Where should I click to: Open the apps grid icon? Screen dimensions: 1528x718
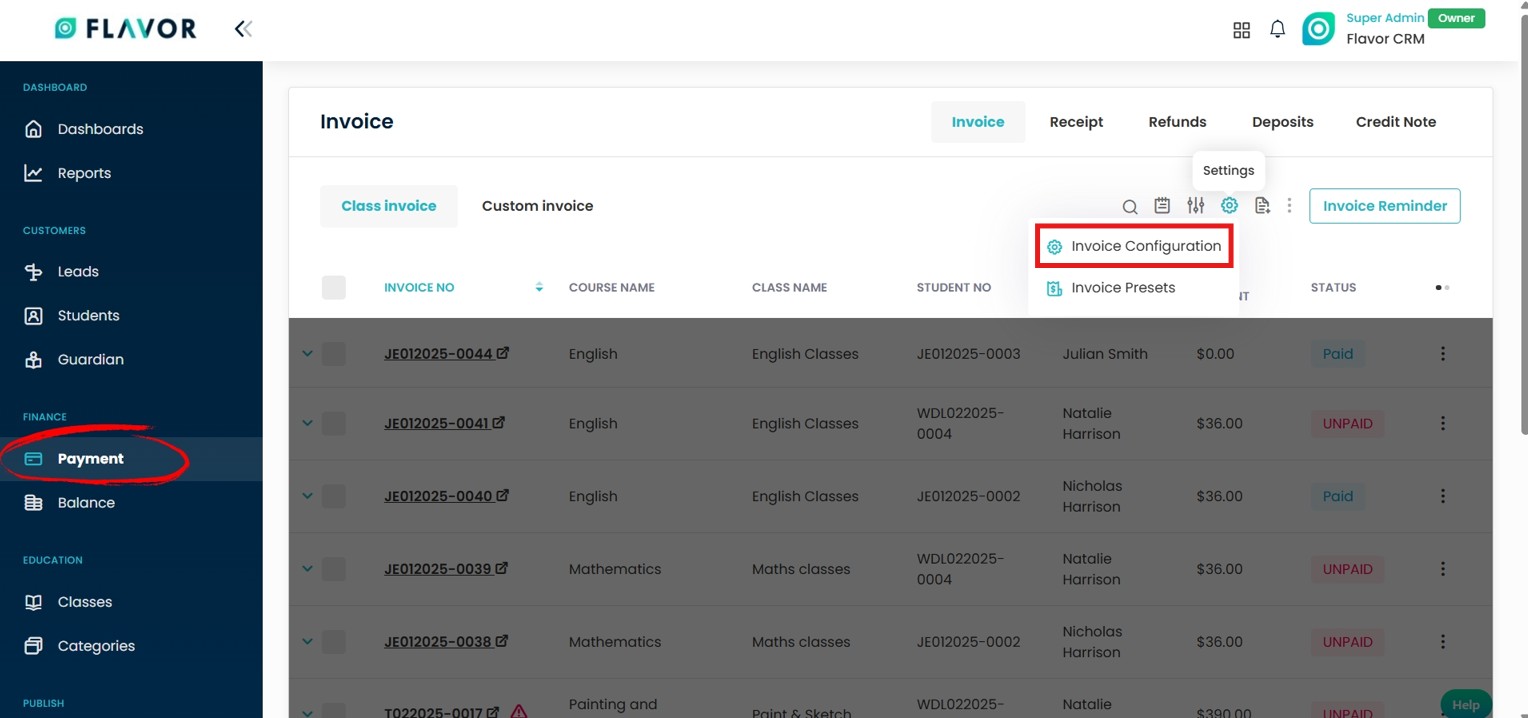(x=1241, y=30)
